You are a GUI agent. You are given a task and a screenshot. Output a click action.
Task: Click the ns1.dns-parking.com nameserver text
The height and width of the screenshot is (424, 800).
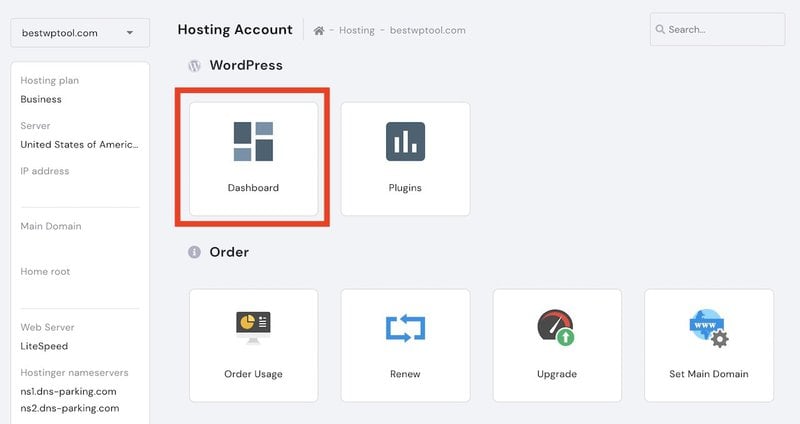(68, 392)
